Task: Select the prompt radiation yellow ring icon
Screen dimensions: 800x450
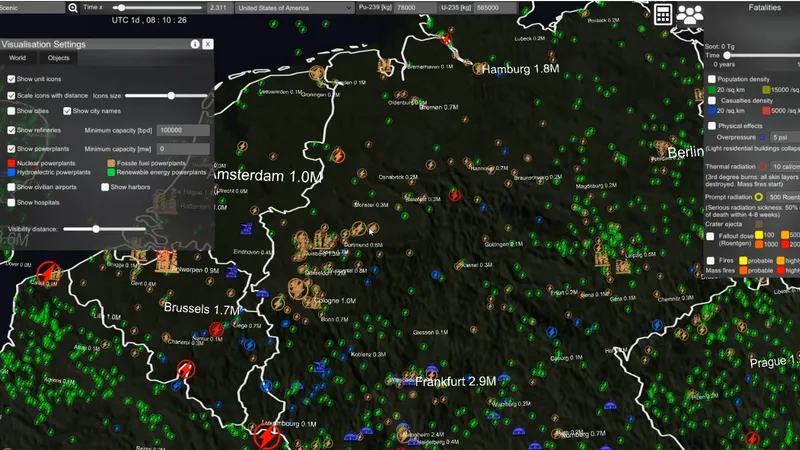Action: (760, 197)
